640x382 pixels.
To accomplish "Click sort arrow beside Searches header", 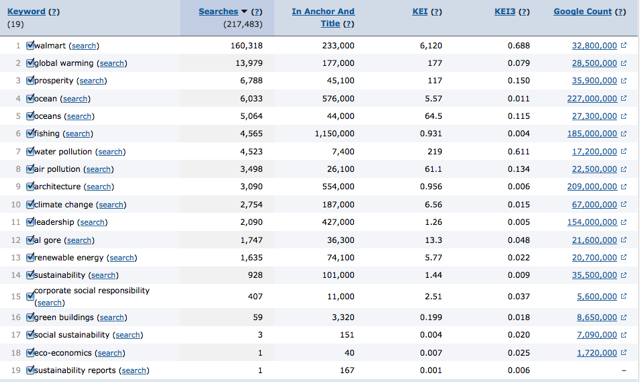I will coord(244,11).
